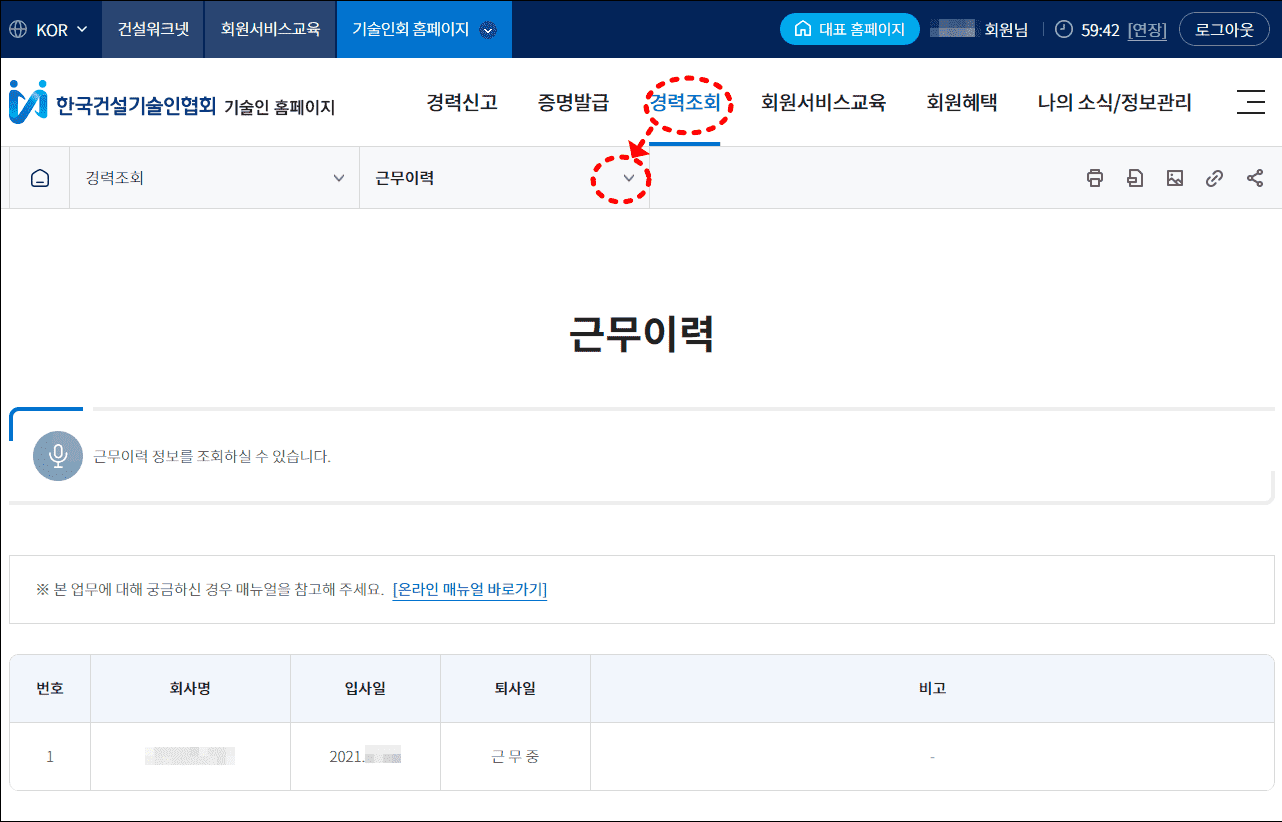Open the 건설워크넷 tab
The width and height of the screenshot is (1282, 822).
[x=152, y=29]
